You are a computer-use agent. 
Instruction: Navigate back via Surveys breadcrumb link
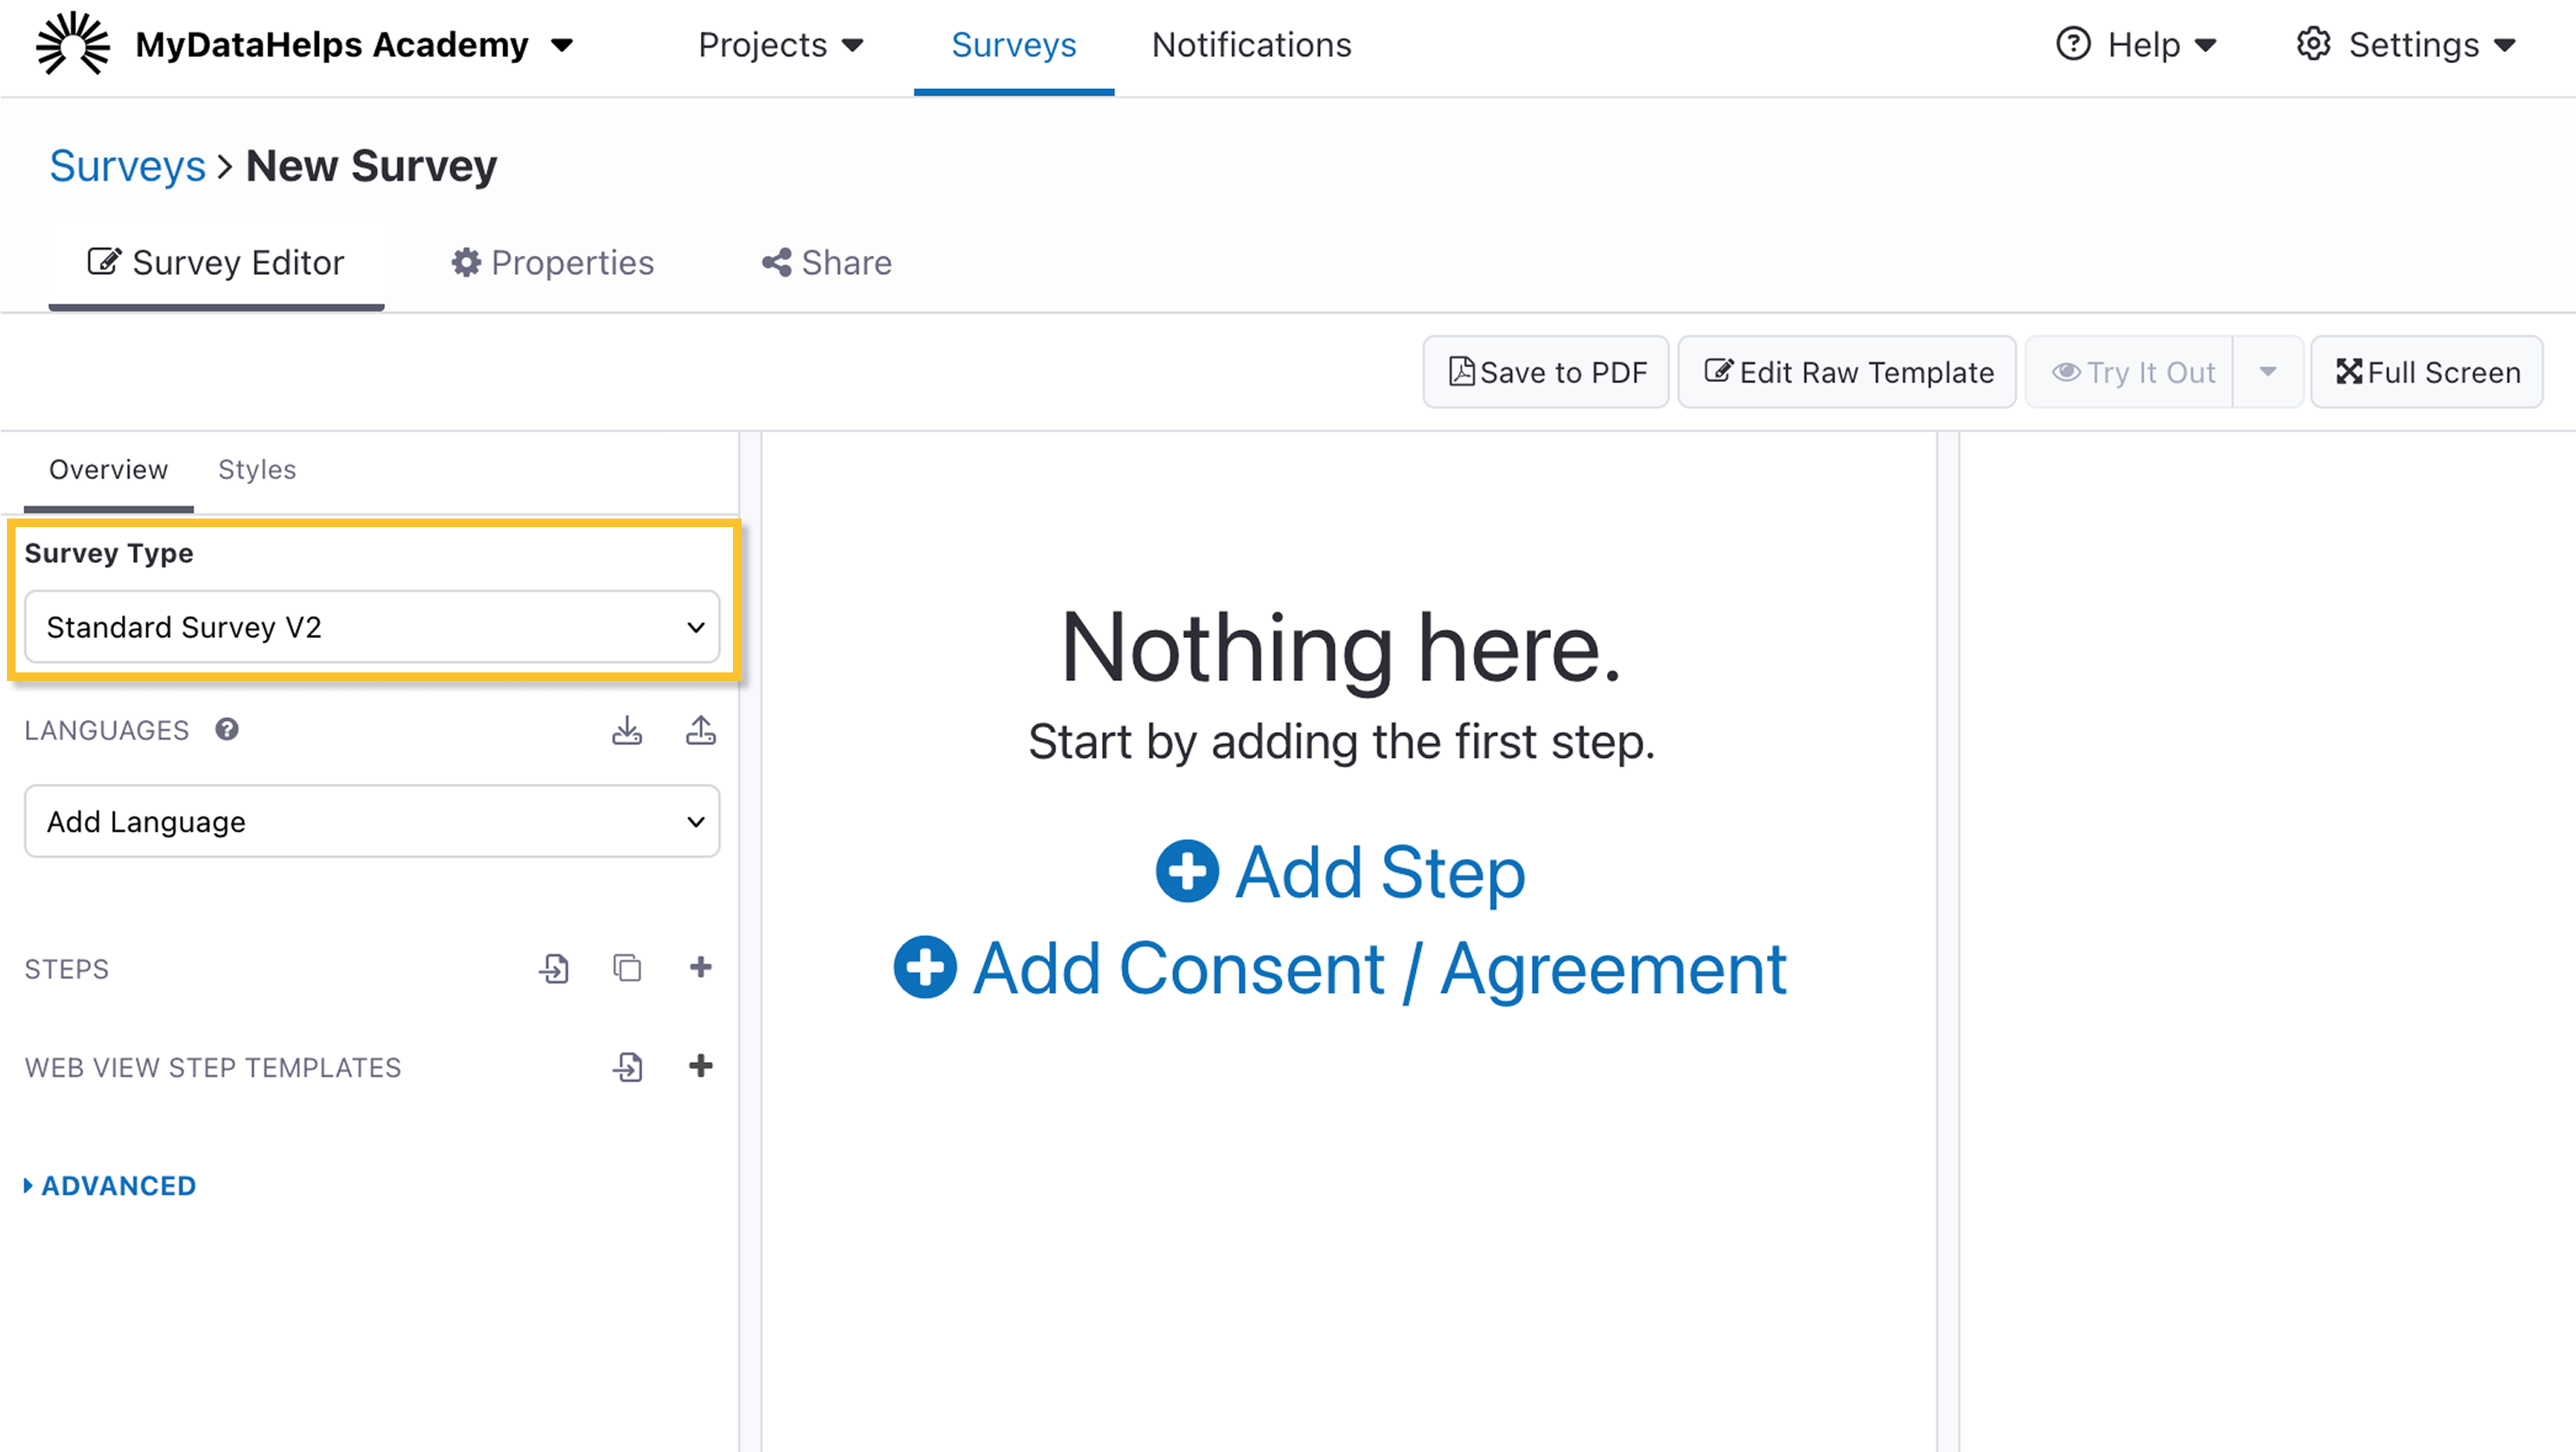pos(127,166)
